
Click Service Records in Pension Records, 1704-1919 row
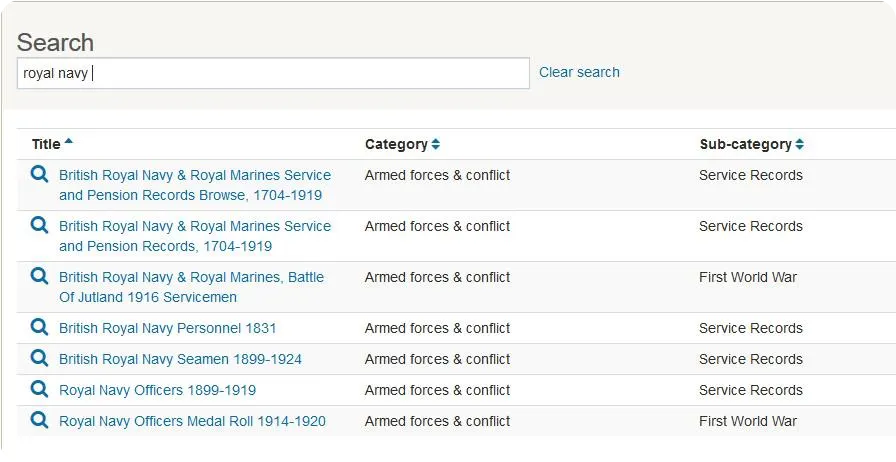tap(750, 226)
